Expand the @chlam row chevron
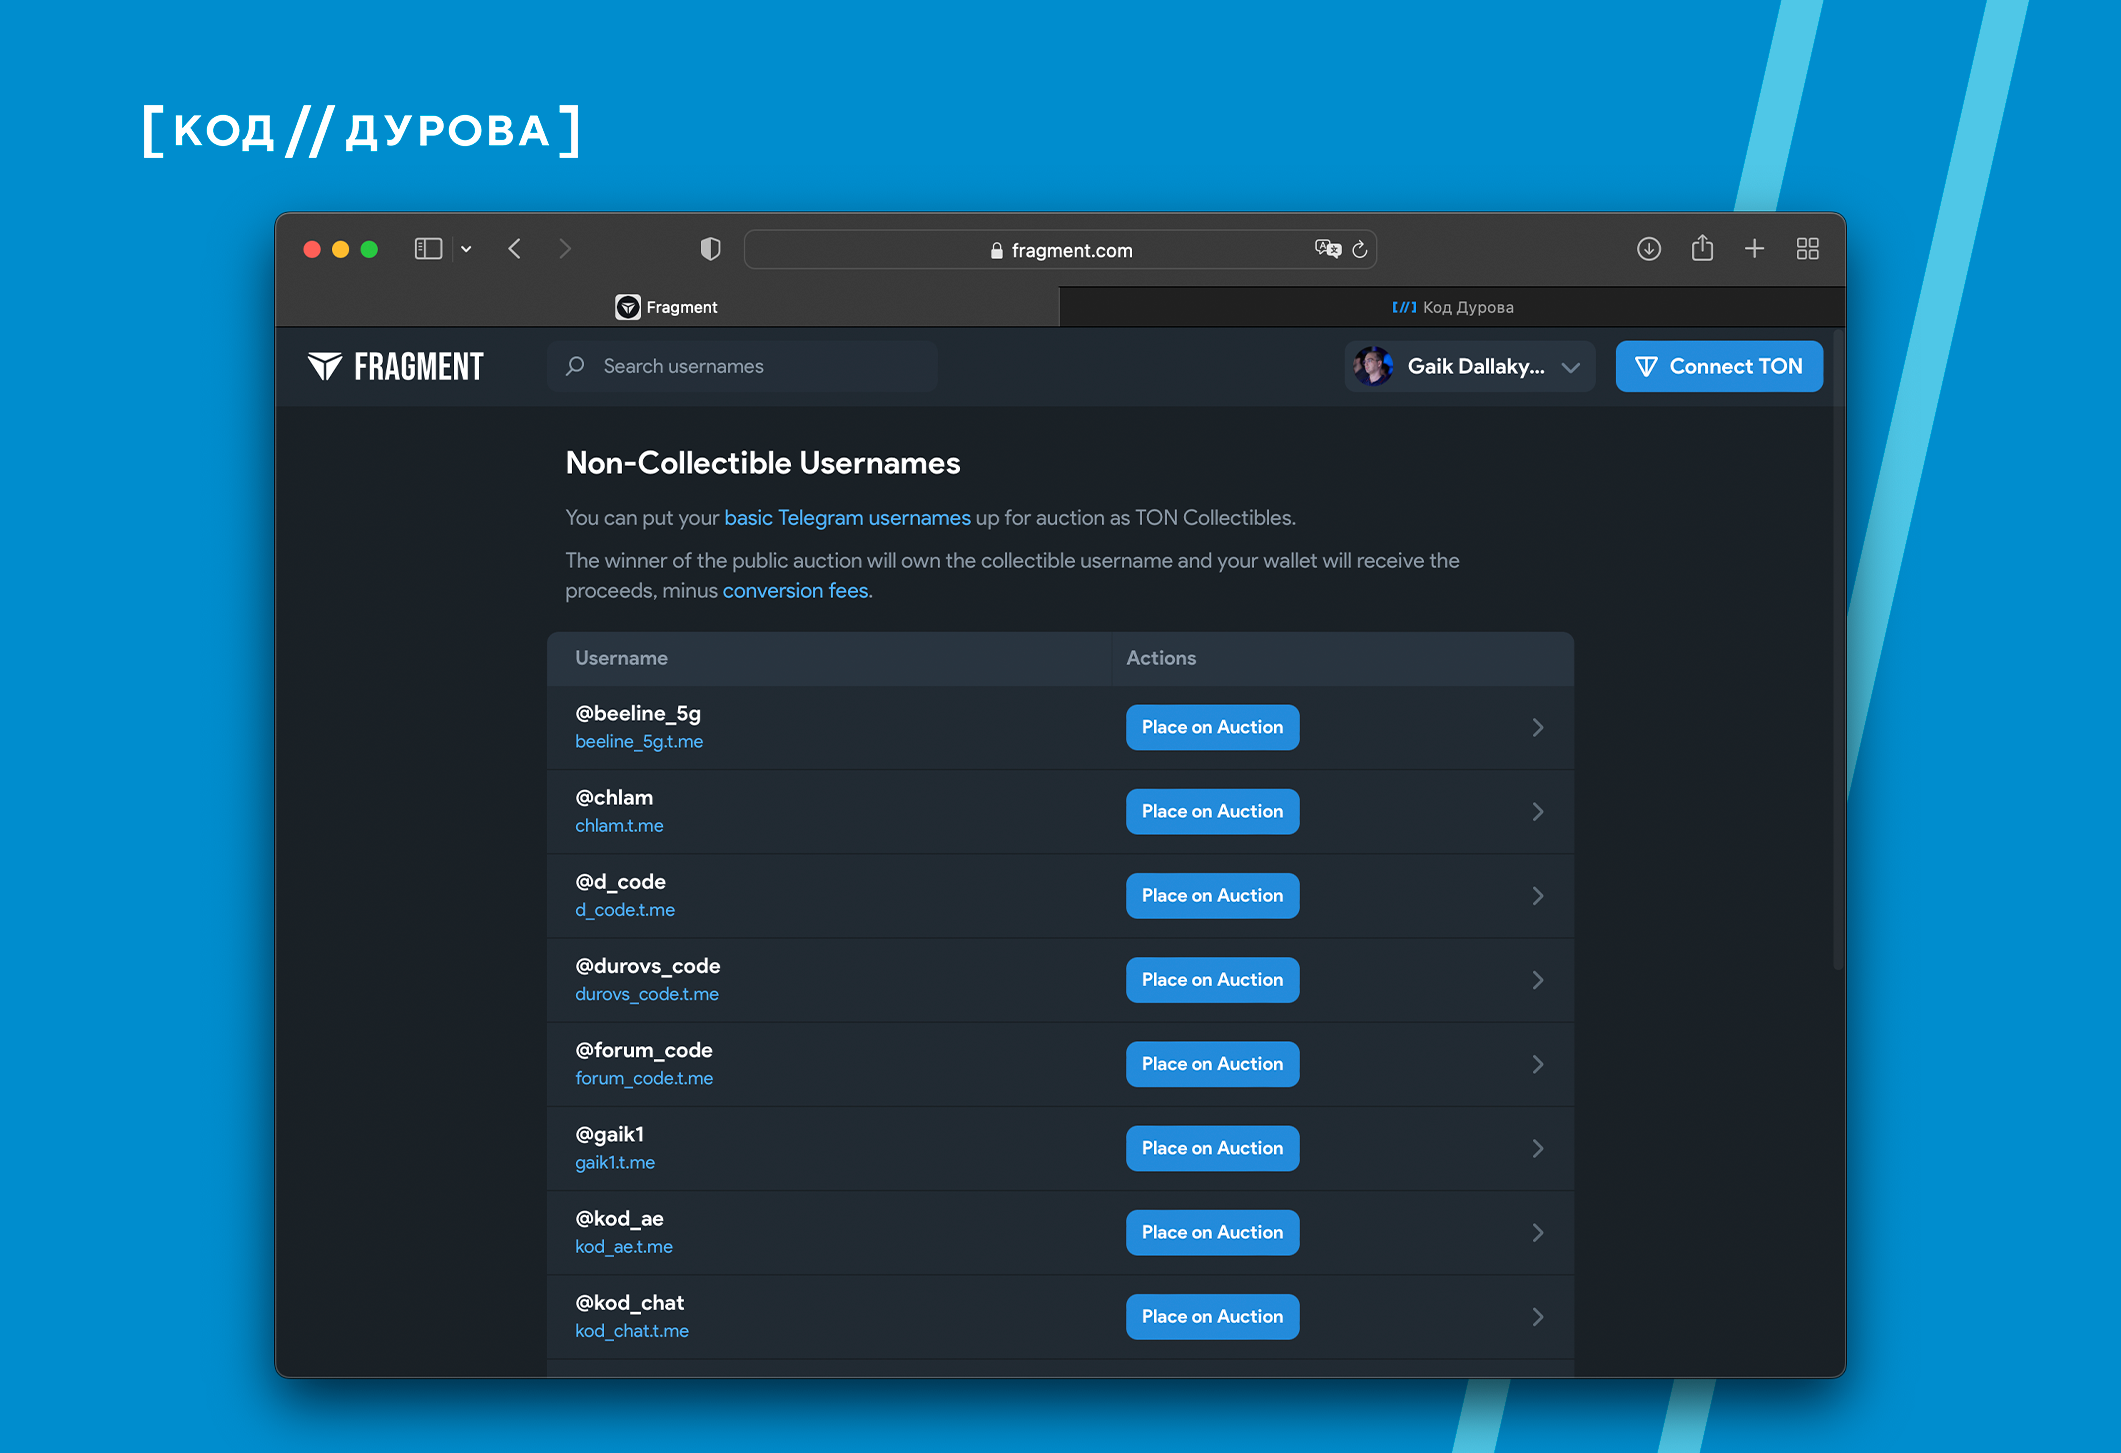This screenshot has width=2121, height=1453. click(1538, 812)
